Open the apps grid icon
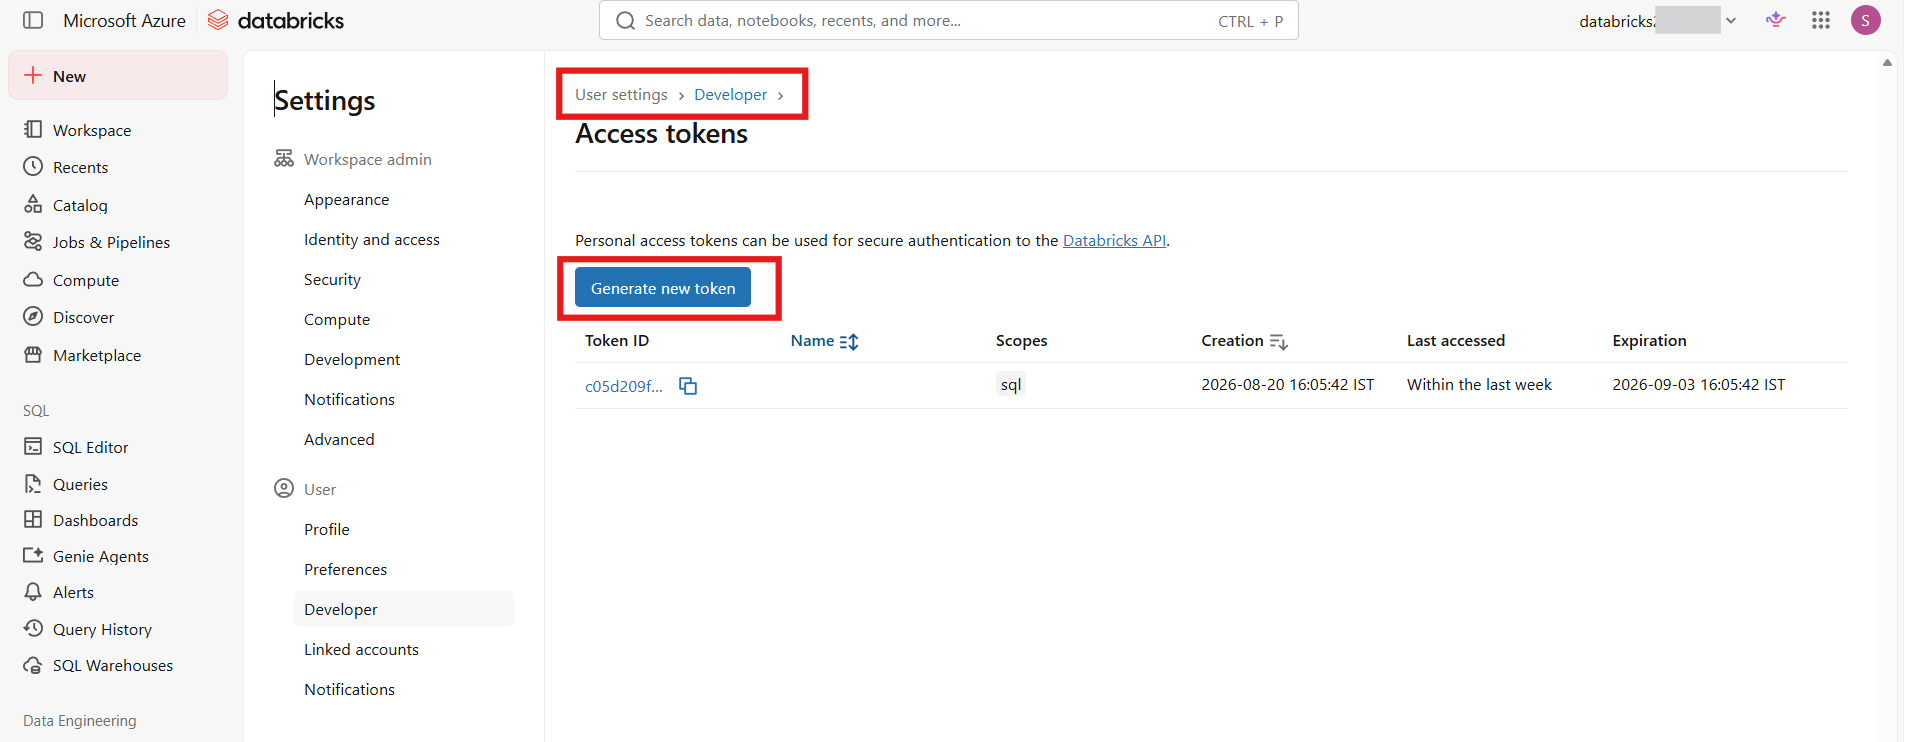The width and height of the screenshot is (1907, 742). coord(1821,20)
